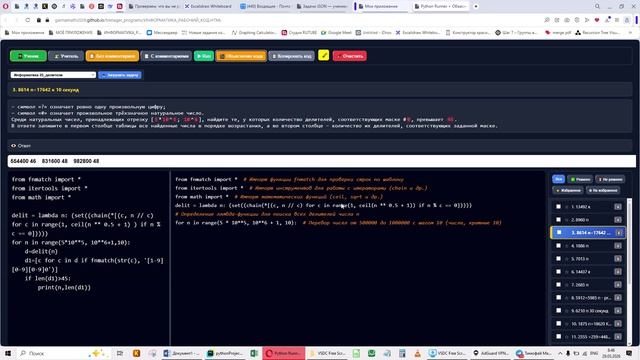The width and height of the screenshot is (640, 360).
Task: Star task 4. 1886 as favorite
Action: [x=567, y=246]
